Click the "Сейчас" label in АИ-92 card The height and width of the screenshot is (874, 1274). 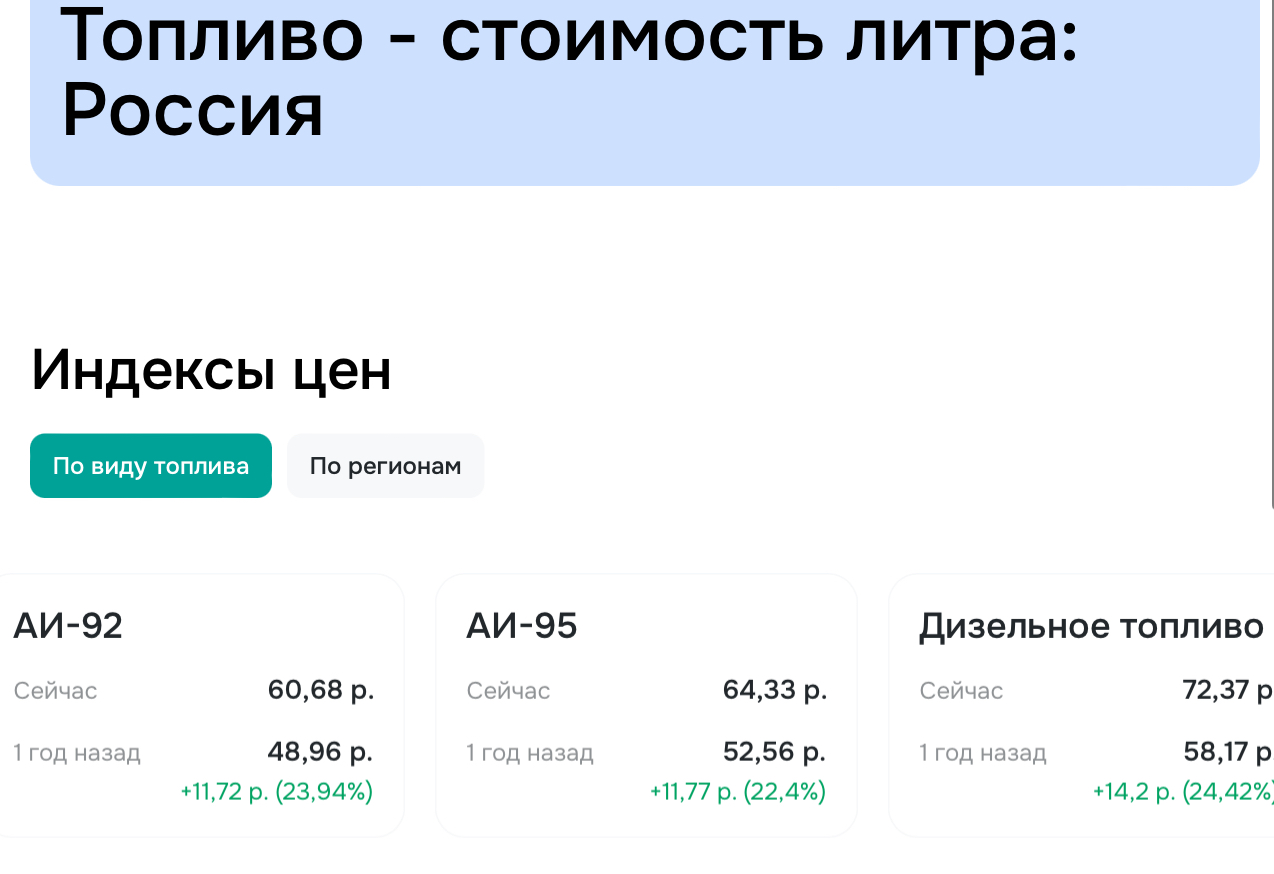[56, 691]
